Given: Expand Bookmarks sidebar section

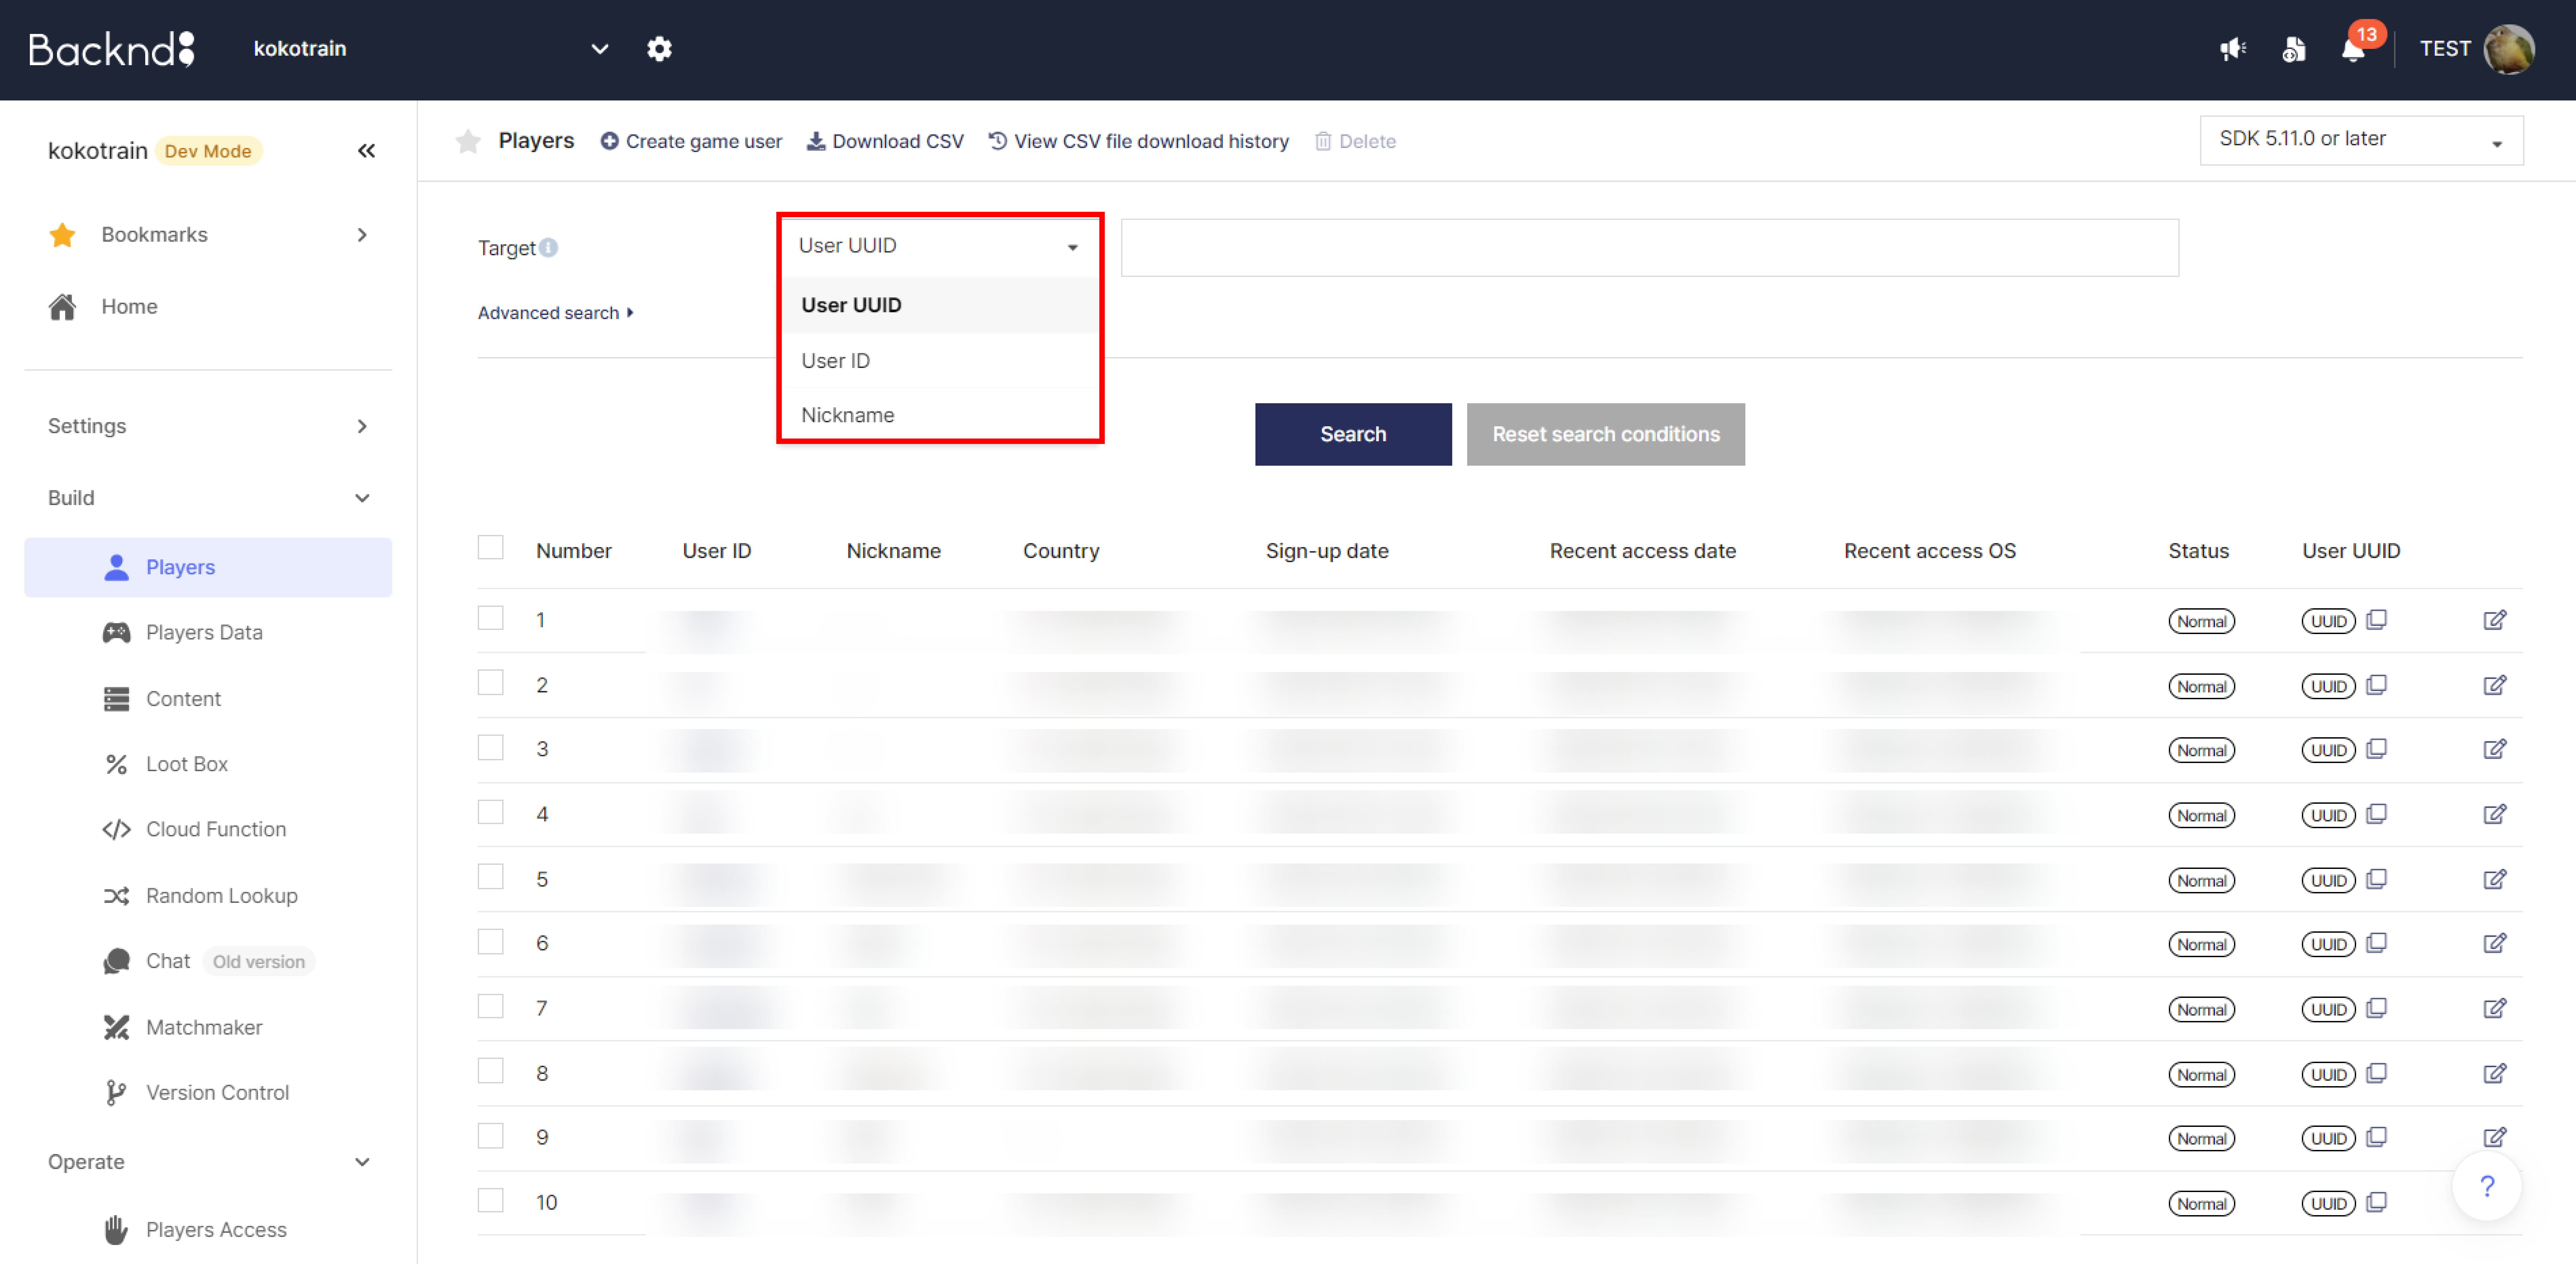Looking at the screenshot, I should pos(208,235).
